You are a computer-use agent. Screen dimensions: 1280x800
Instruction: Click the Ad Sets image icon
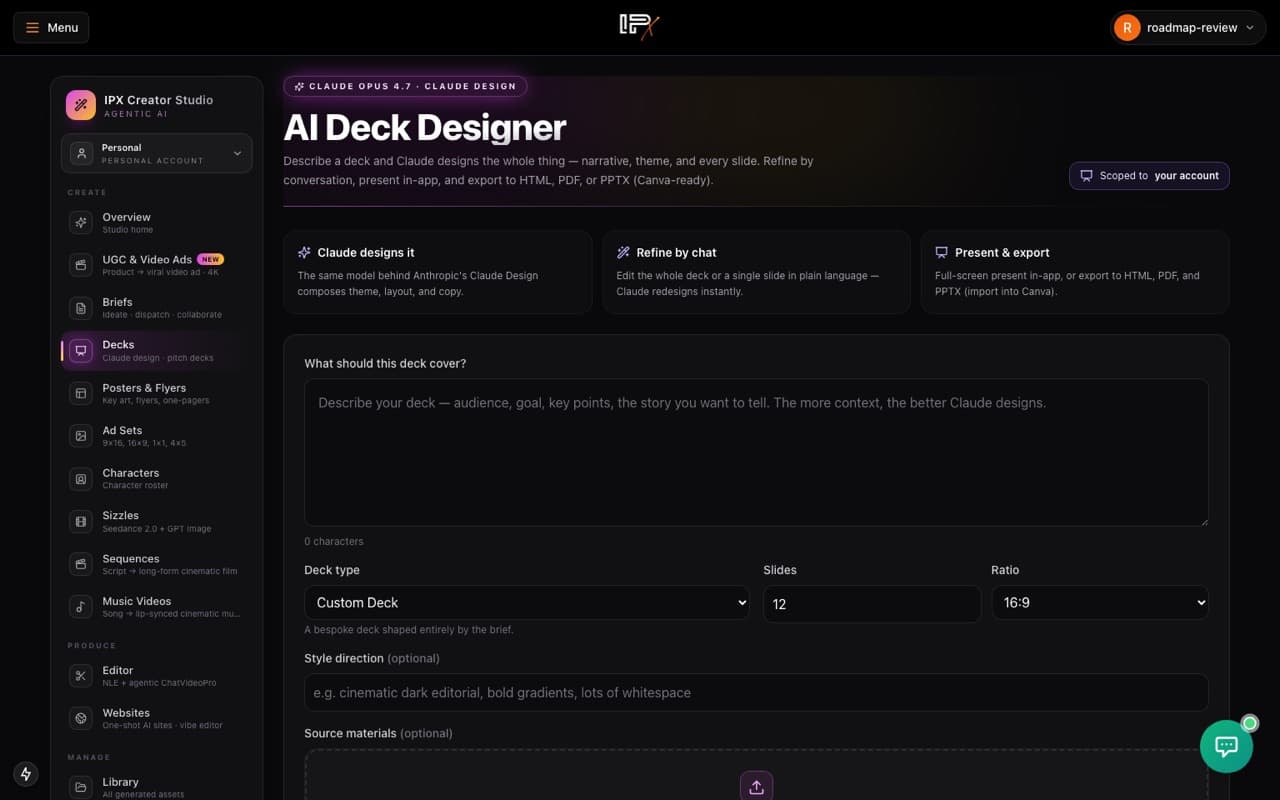click(81, 436)
